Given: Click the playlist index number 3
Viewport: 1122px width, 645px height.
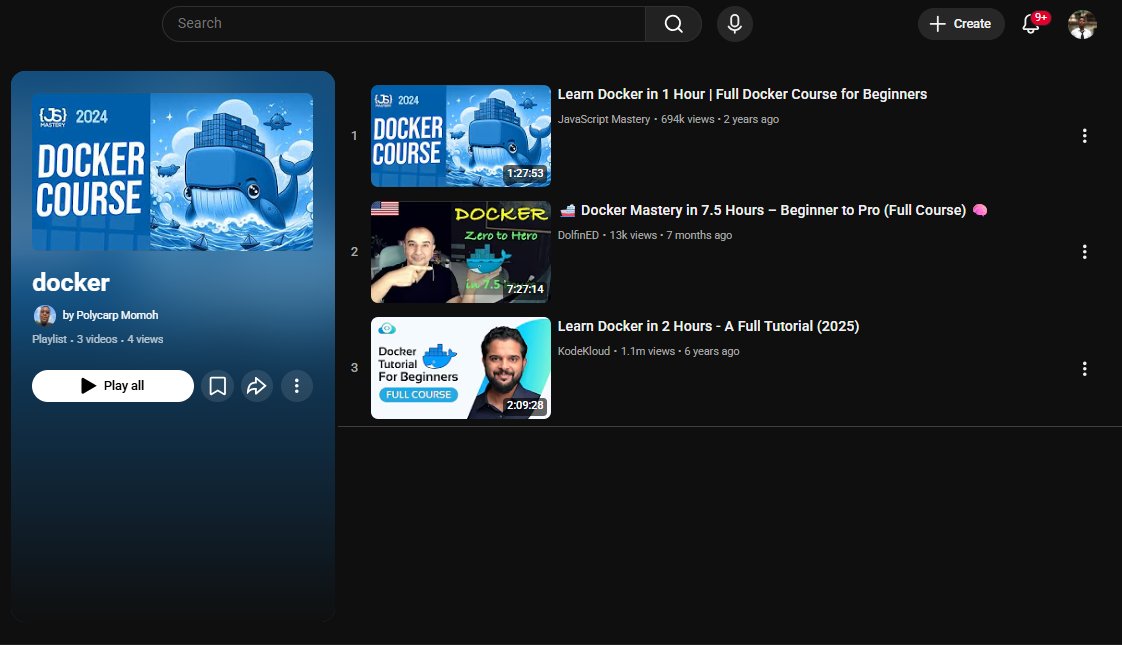Looking at the screenshot, I should point(354,368).
